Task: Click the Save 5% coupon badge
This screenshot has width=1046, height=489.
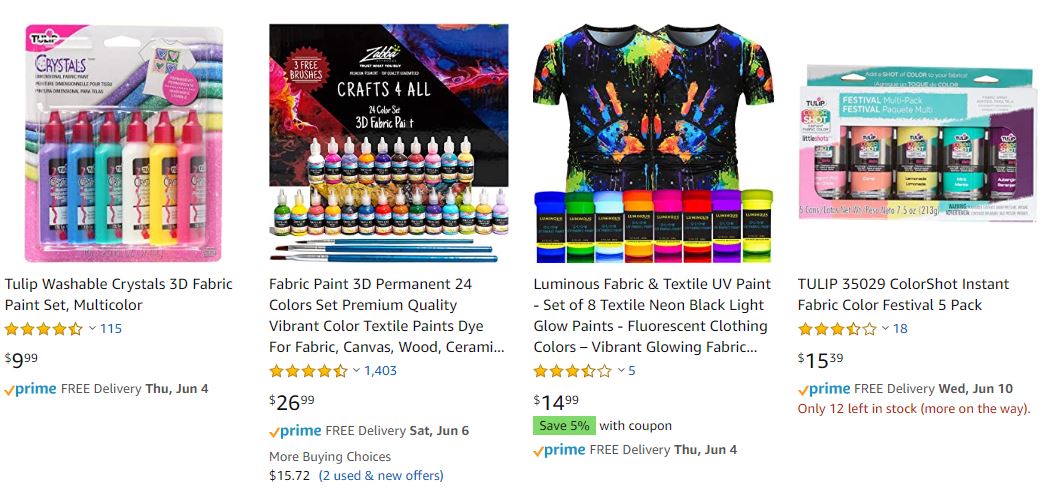Action: 564,426
